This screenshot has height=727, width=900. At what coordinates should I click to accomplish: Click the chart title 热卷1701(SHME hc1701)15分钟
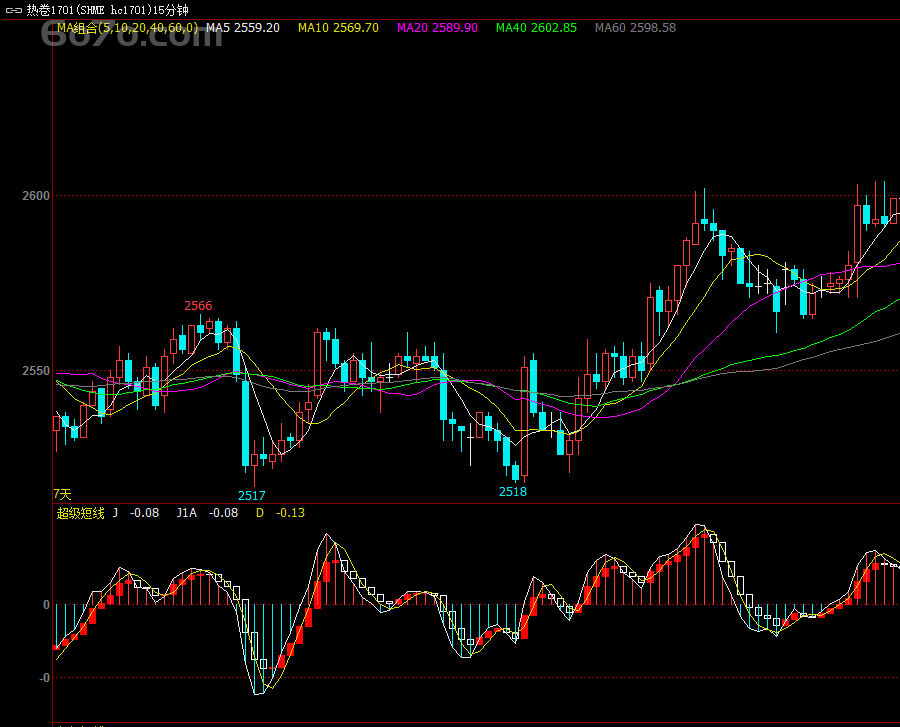click(107, 10)
